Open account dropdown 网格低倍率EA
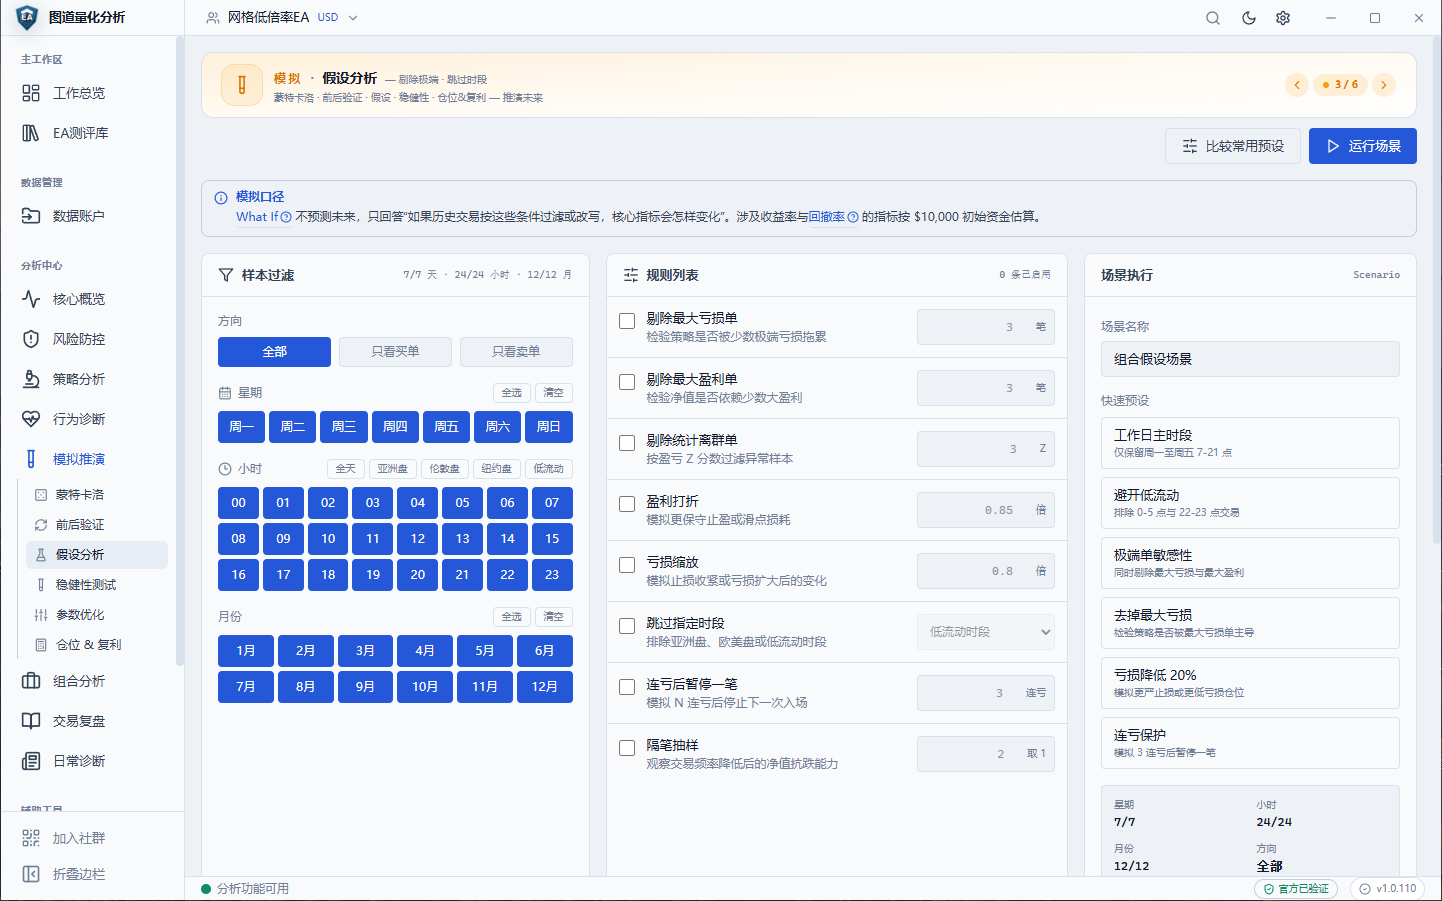Image resolution: width=1442 pixels, height=901 pixels. pyautogui.click(x=282, y=18)
